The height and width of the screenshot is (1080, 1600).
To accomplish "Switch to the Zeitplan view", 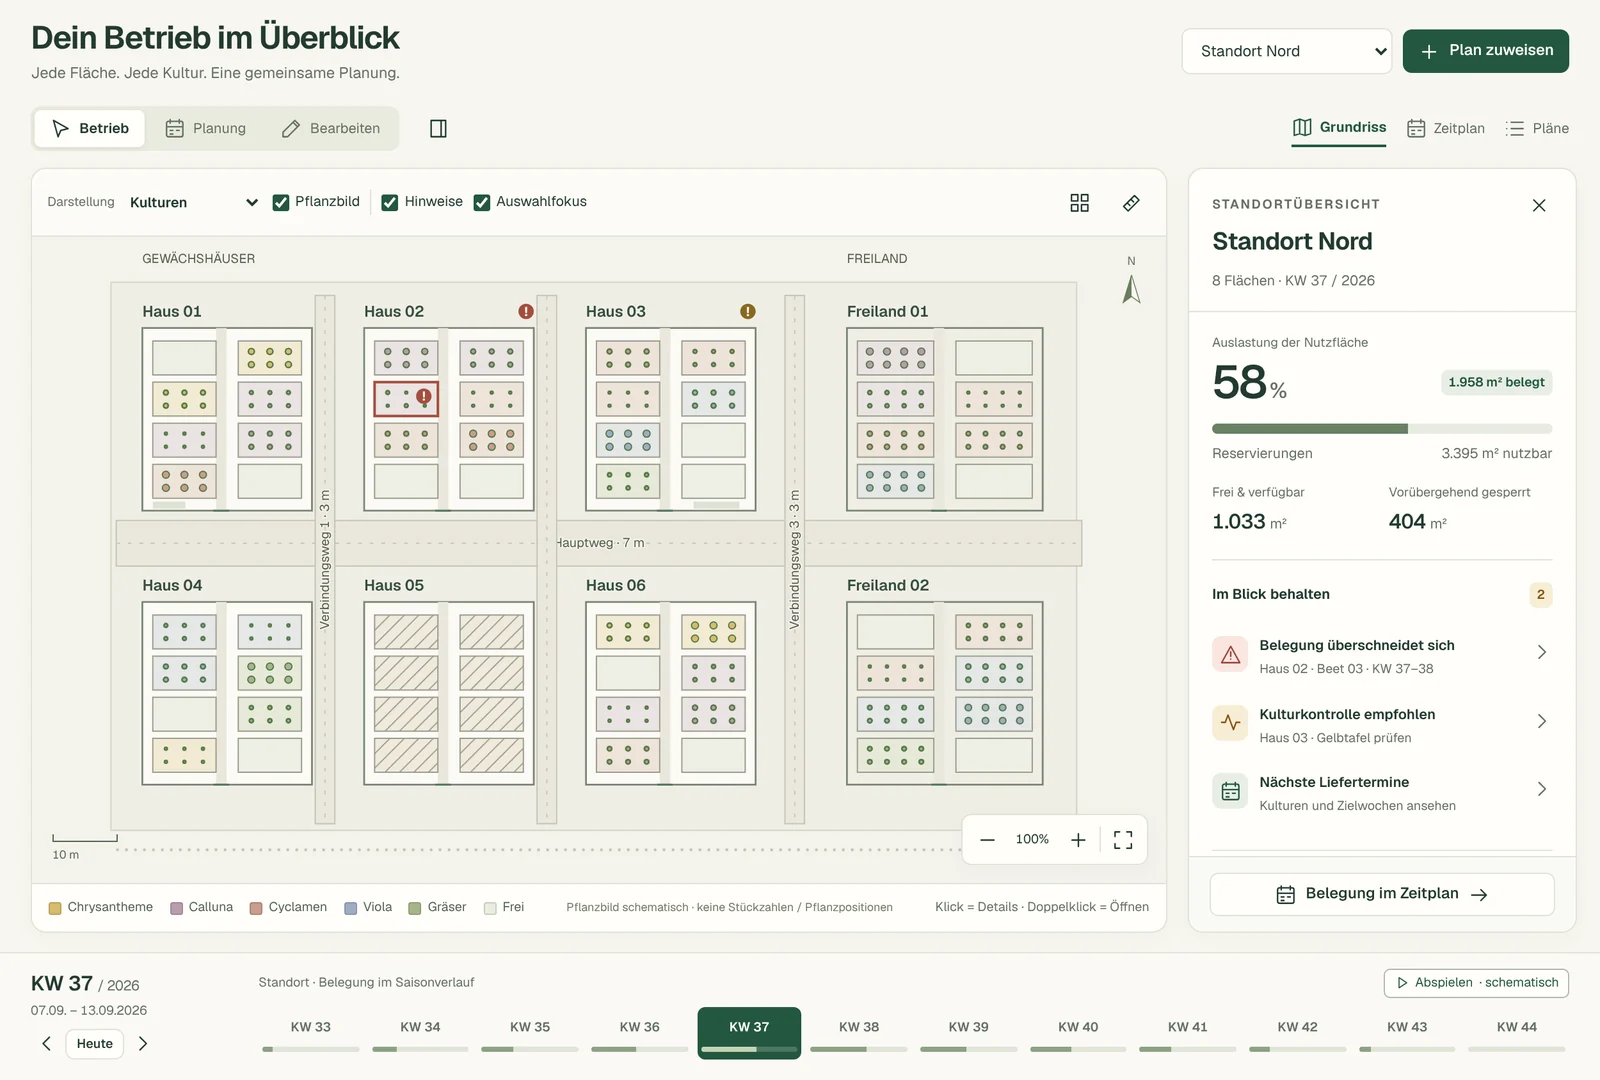I will click(x=1446, y=128).
